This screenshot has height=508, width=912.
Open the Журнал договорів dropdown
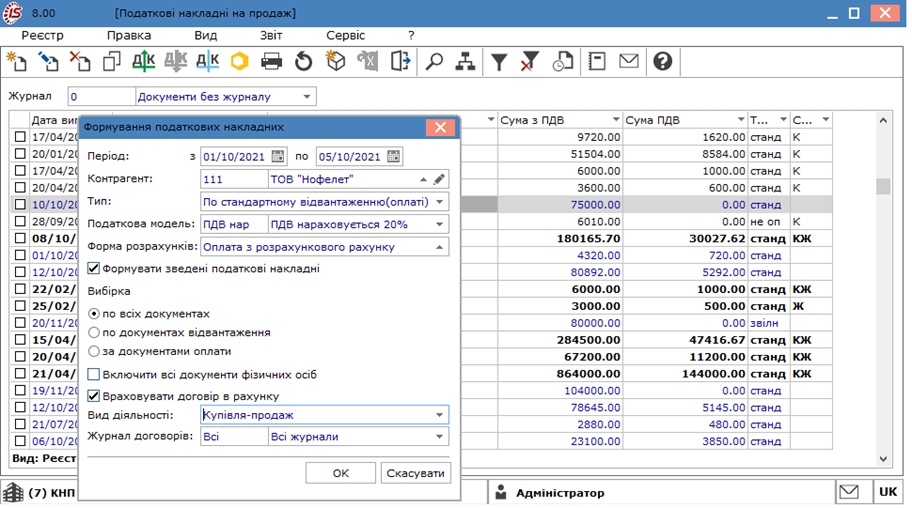(x=440, y=436)
